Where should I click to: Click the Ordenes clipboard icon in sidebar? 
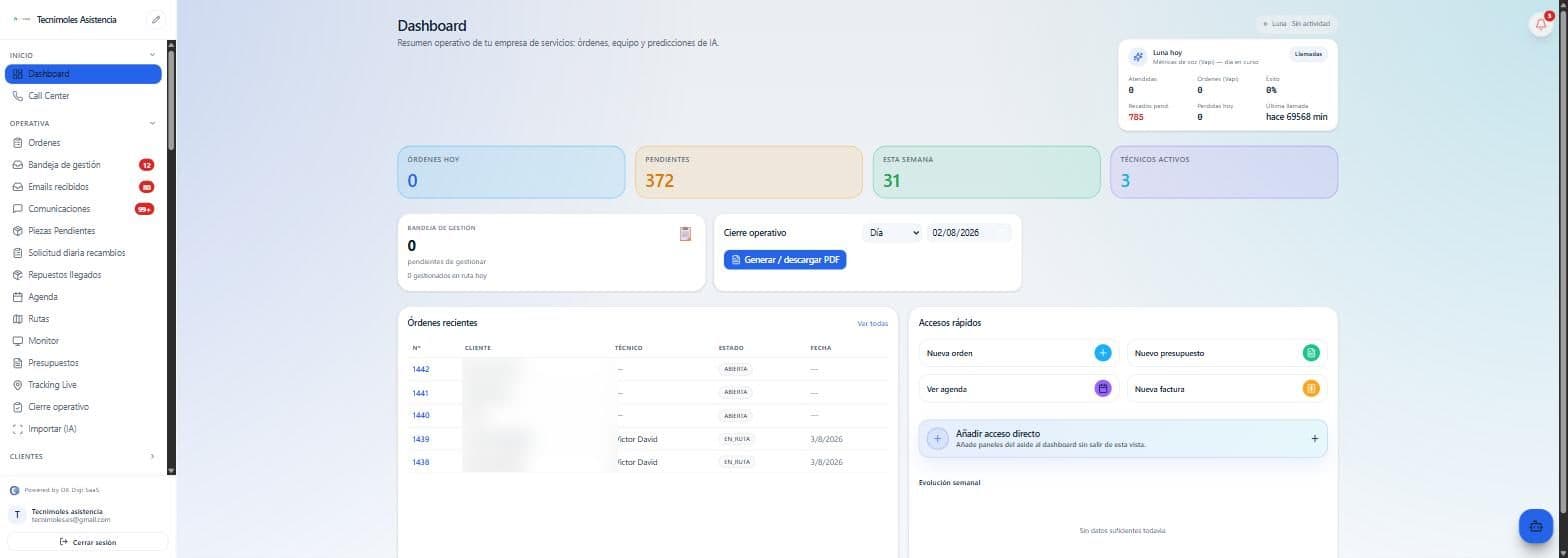pyautogui.click(x=18, y=143)
